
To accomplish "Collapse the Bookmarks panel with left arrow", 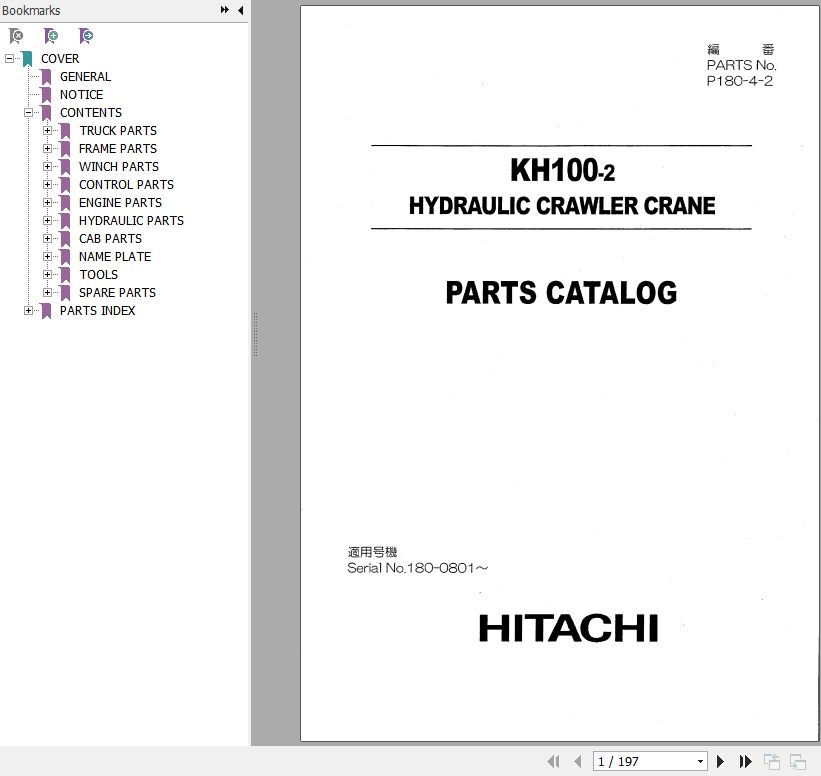I will tap(240, 10).
